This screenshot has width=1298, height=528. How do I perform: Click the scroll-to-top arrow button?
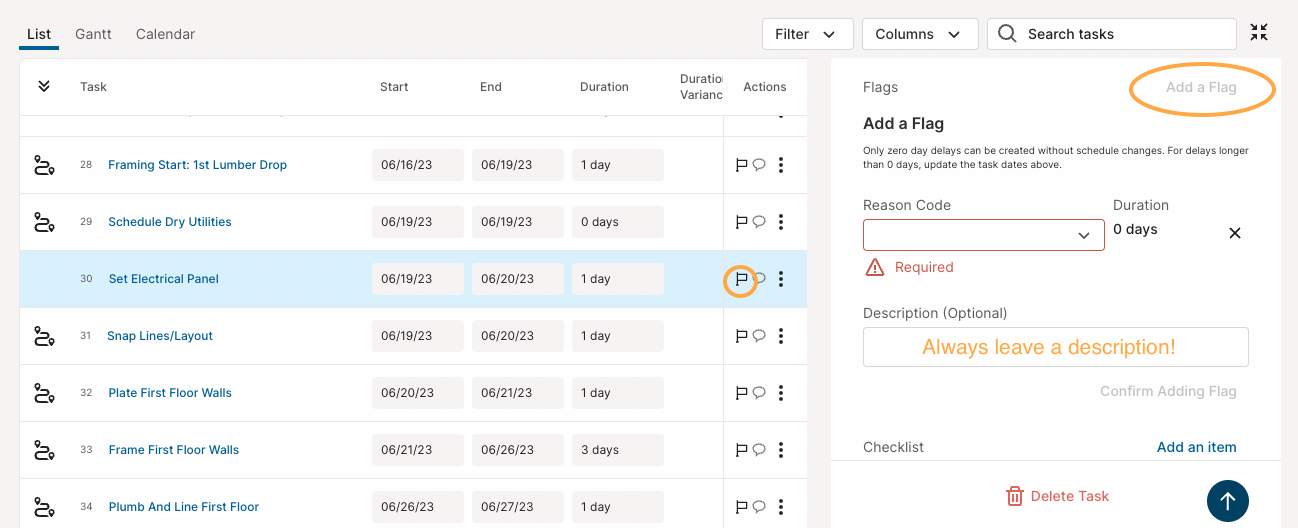tap(1228, 501)
